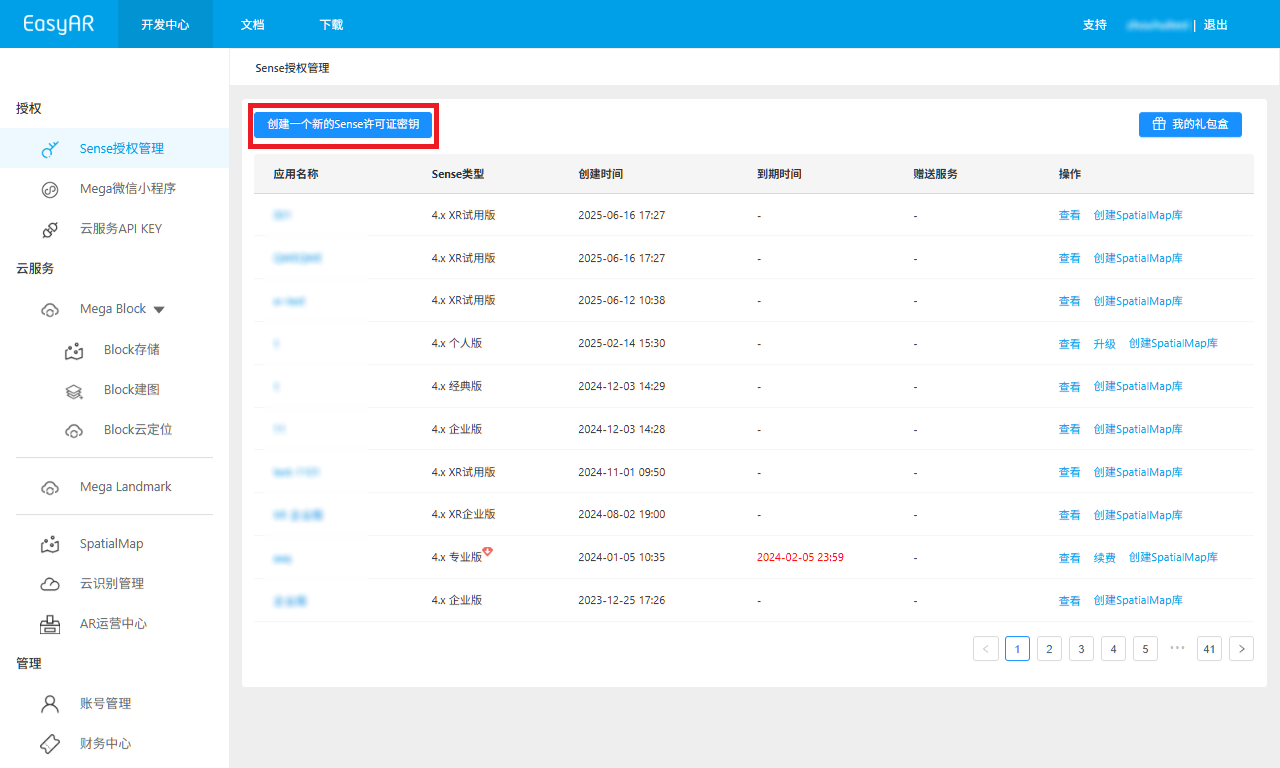Jump to page 41 in pagination
1280x768 pixels.
click(1210, 649)
